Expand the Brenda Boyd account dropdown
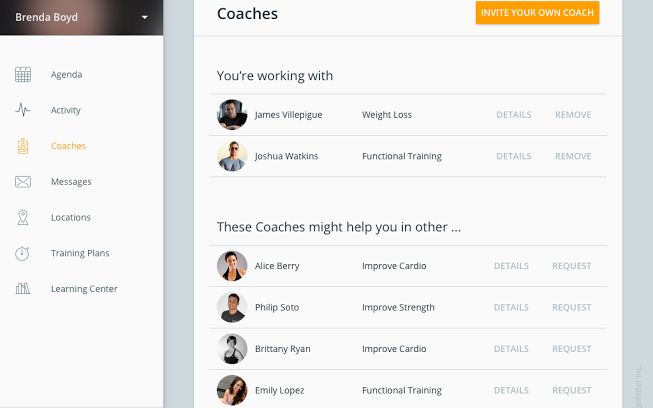Image resolution: width=653 pixels, height=408 pixels. coord(145,17)
